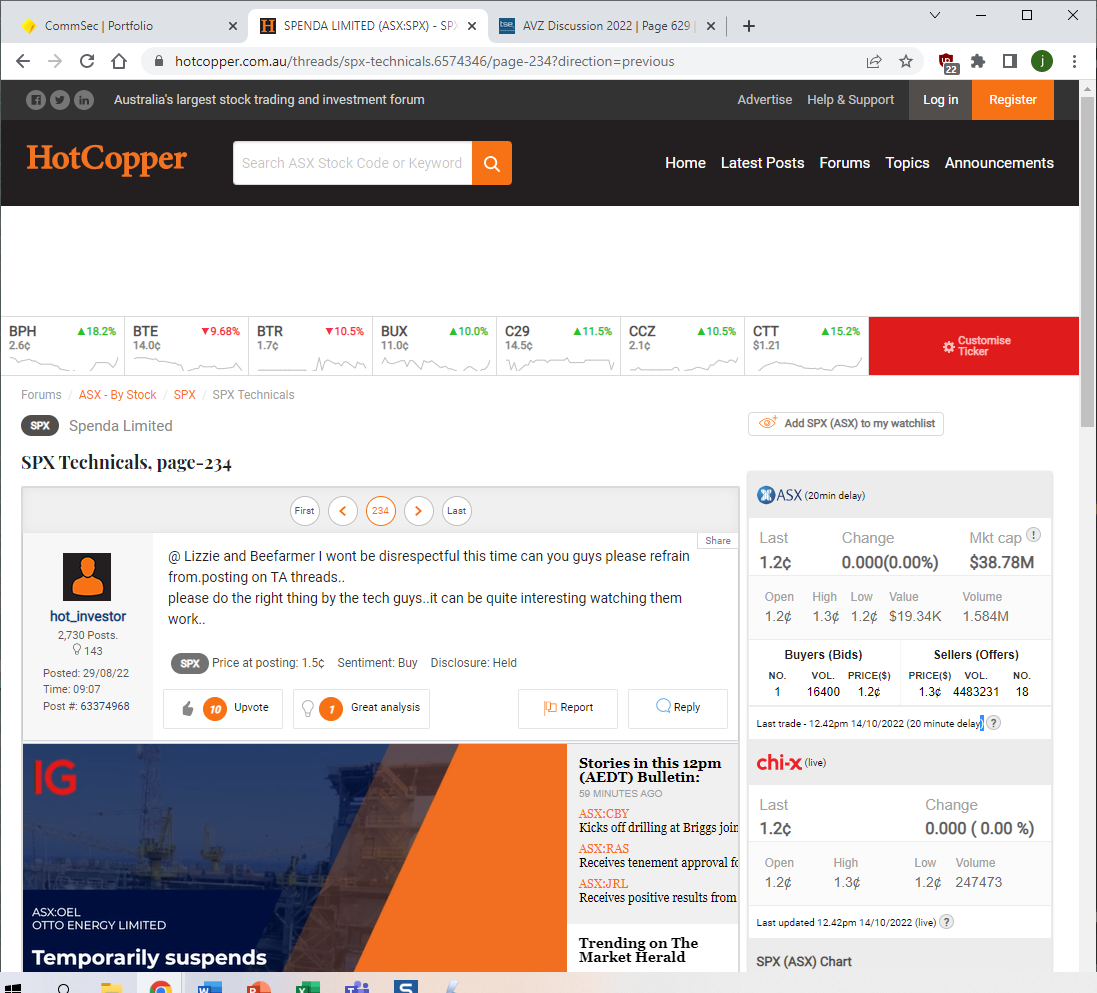Go to next page arrow in pagination
1097x993 pixels.
pyautogui.click(x=418, y=511)
